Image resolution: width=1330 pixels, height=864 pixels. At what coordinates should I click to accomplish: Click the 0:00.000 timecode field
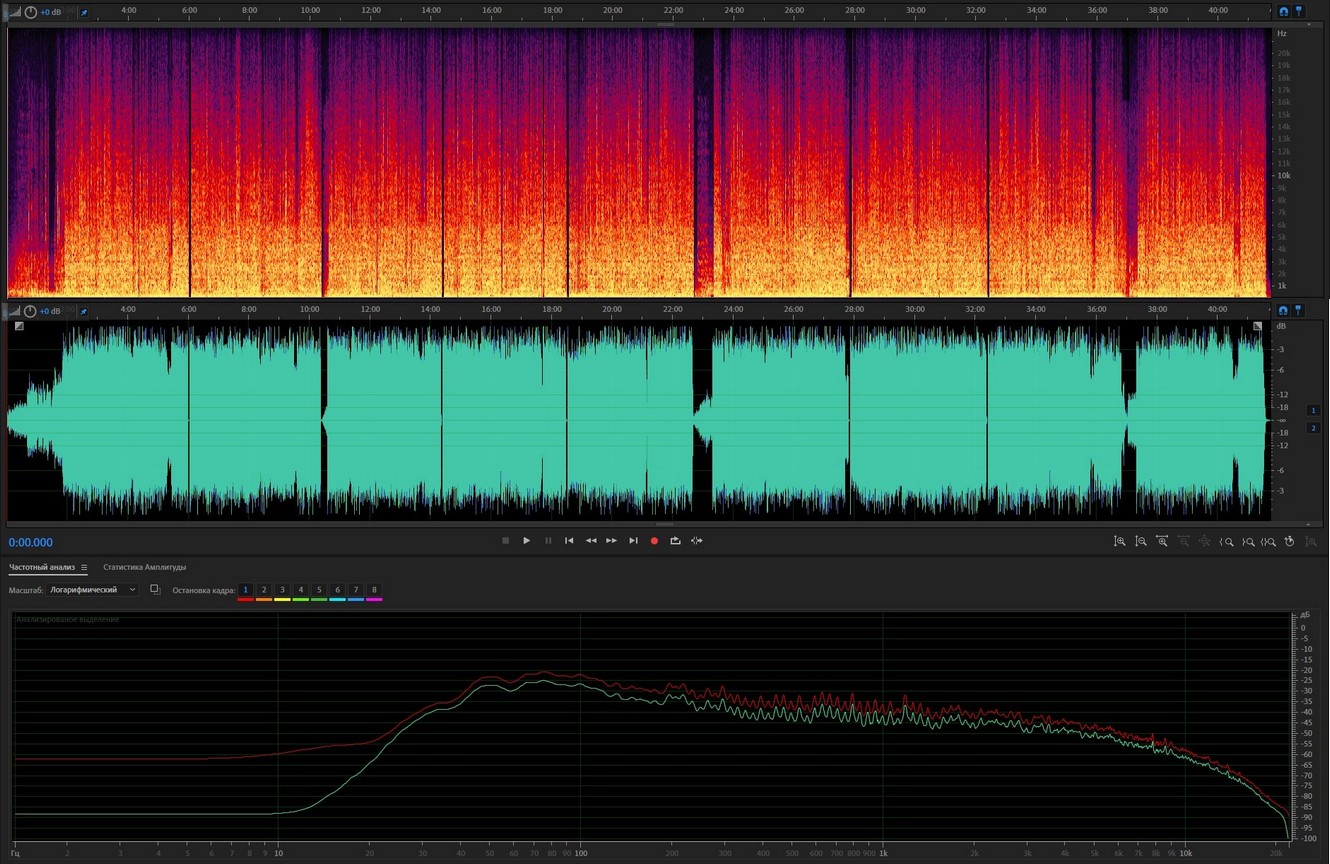(31, 542)
